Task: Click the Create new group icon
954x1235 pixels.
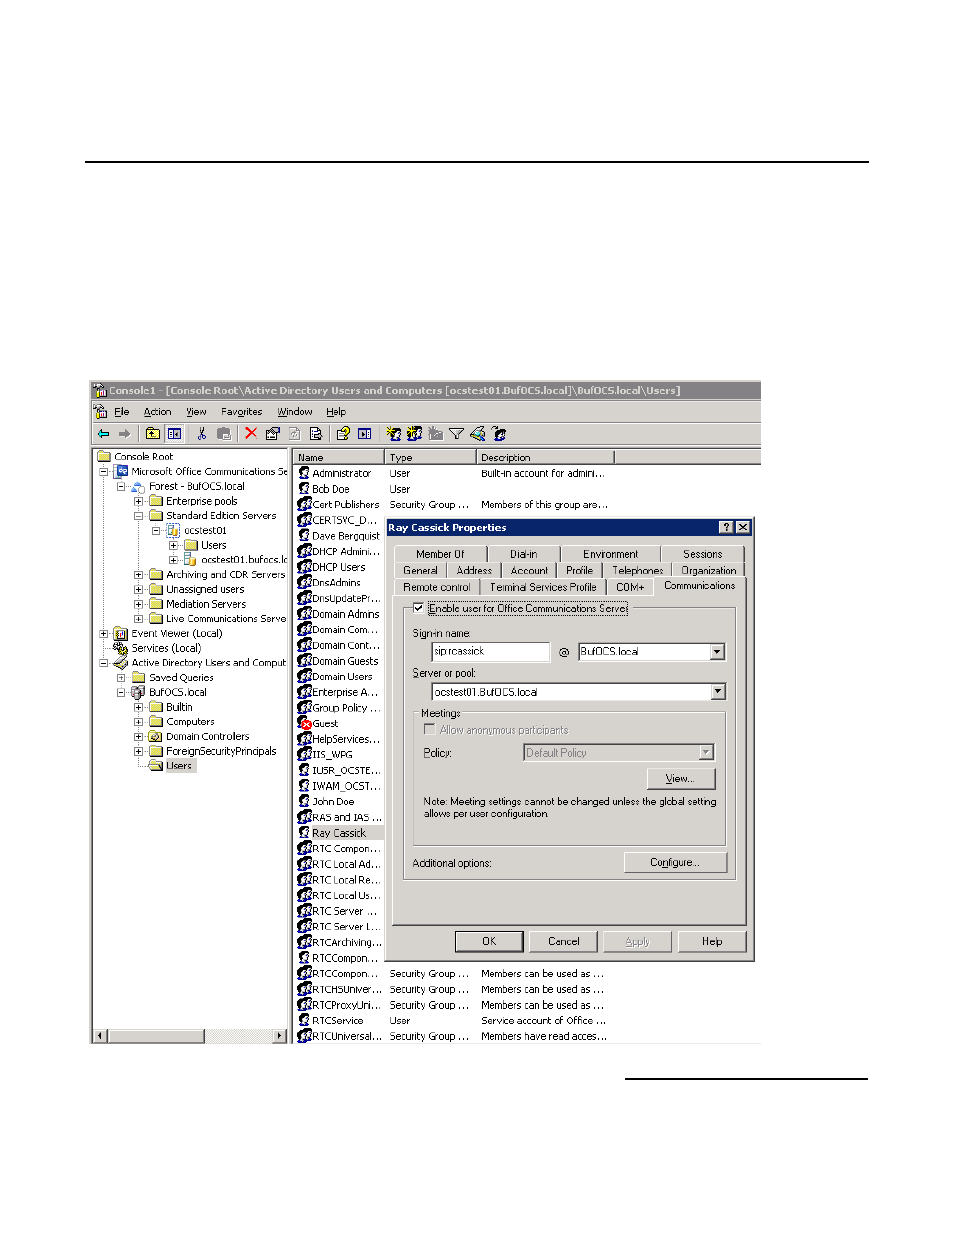Action: [414, 434]
